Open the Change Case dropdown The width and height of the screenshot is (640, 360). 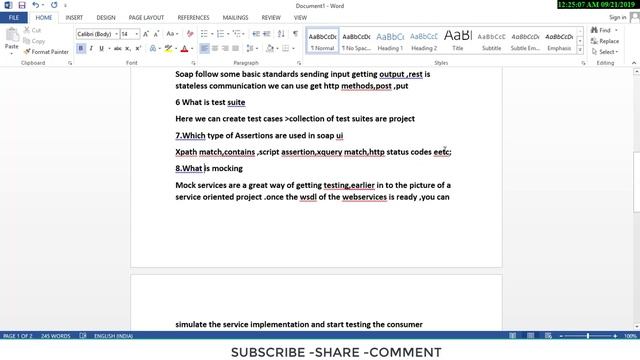tap(172, 34)
